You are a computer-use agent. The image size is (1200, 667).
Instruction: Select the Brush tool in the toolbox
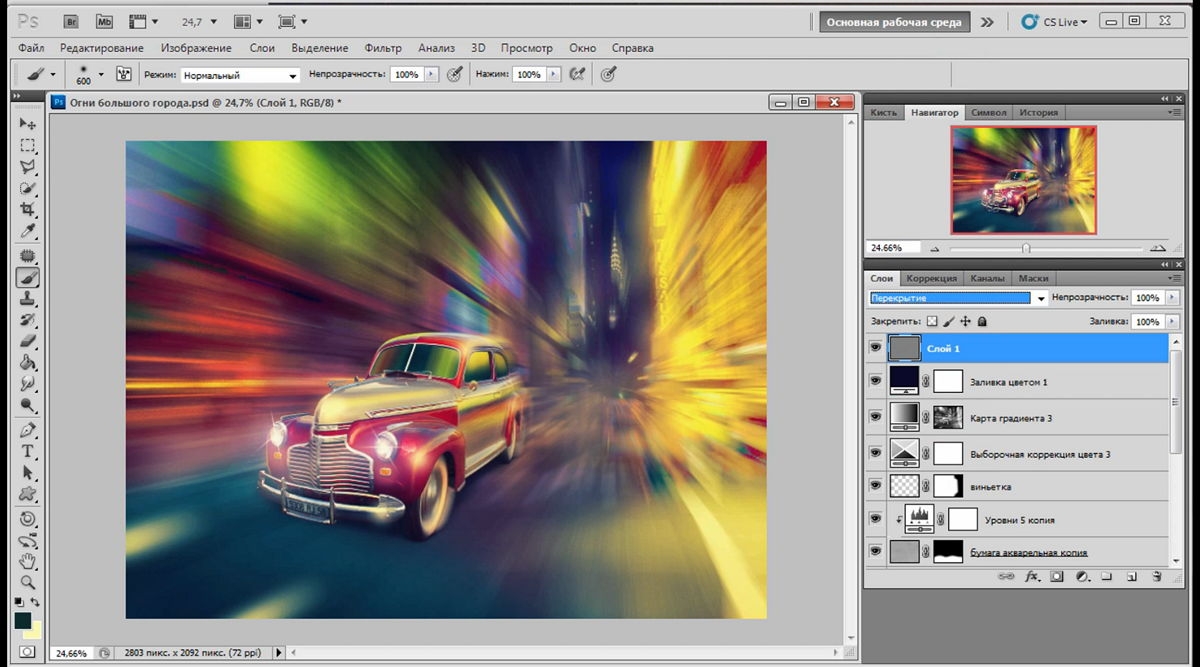click(28, 277)
